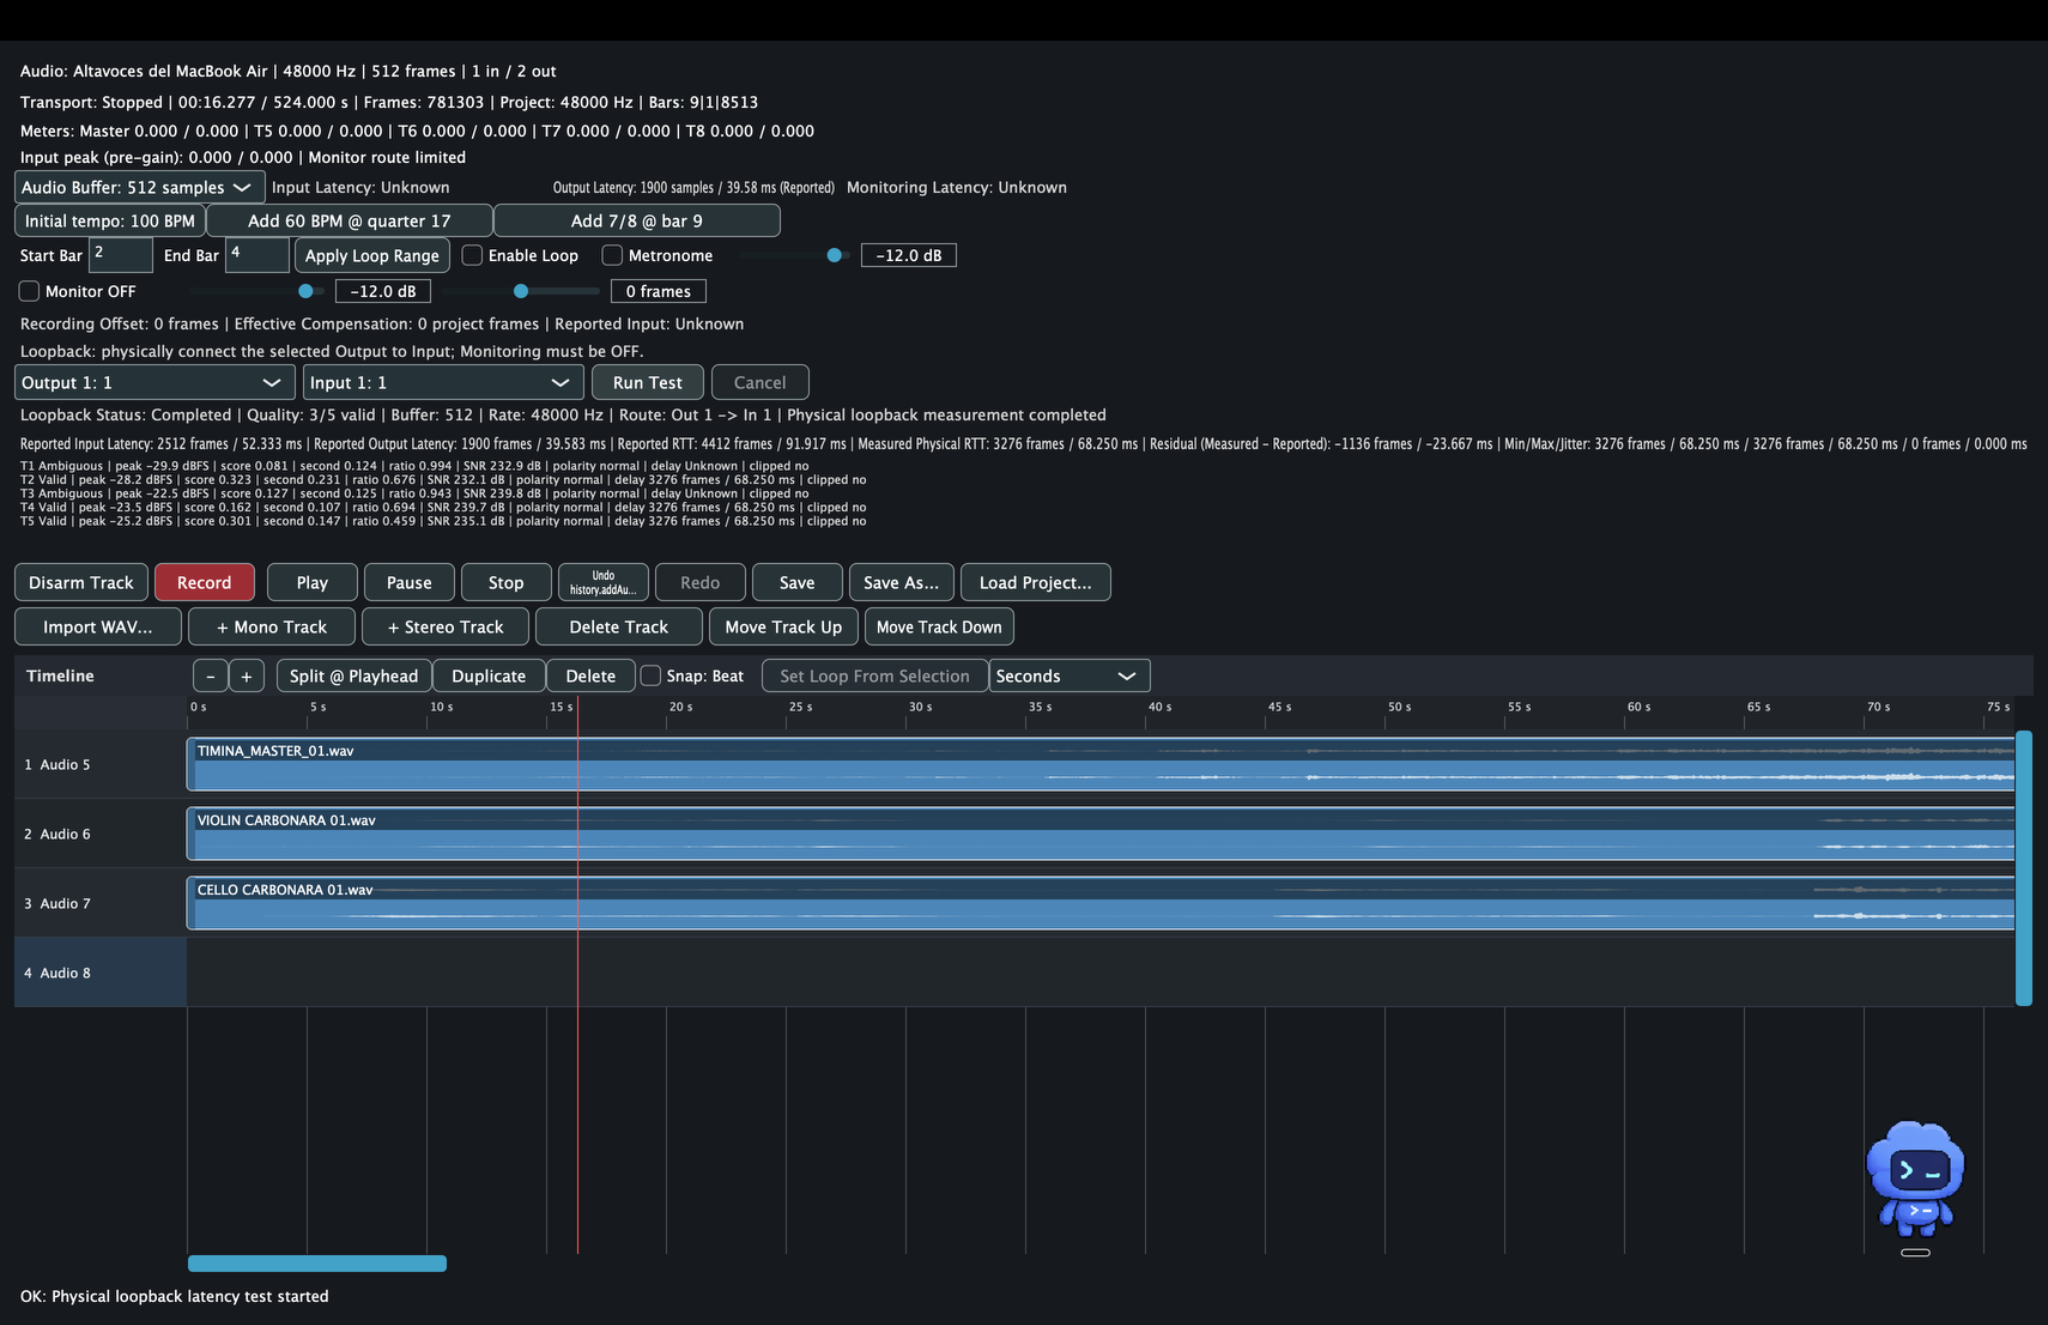Click the Stop button

tap(506, 582)
